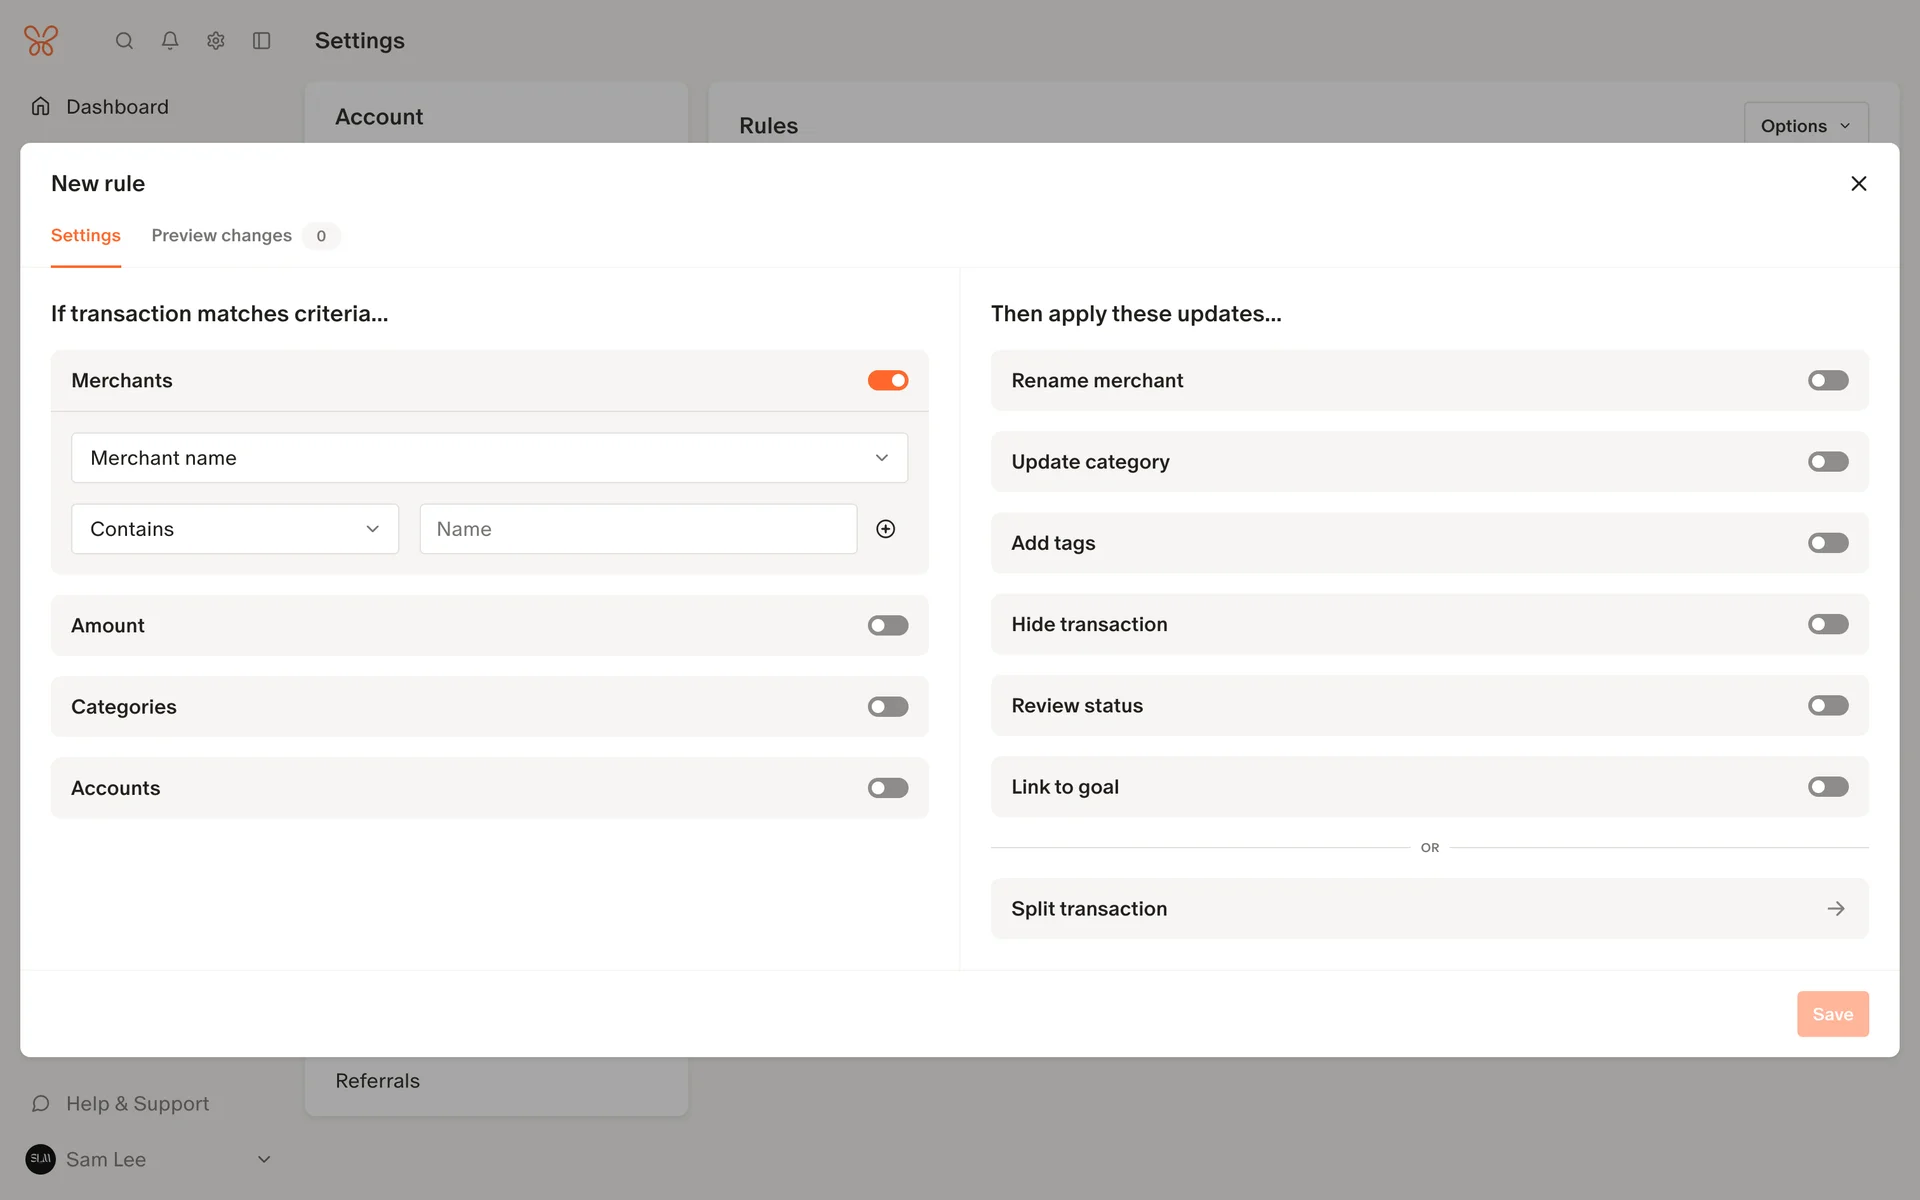This screenshot has height=1200, width=1920.
Task: Turn on the Update category toggle
Action: (1827, 462)
